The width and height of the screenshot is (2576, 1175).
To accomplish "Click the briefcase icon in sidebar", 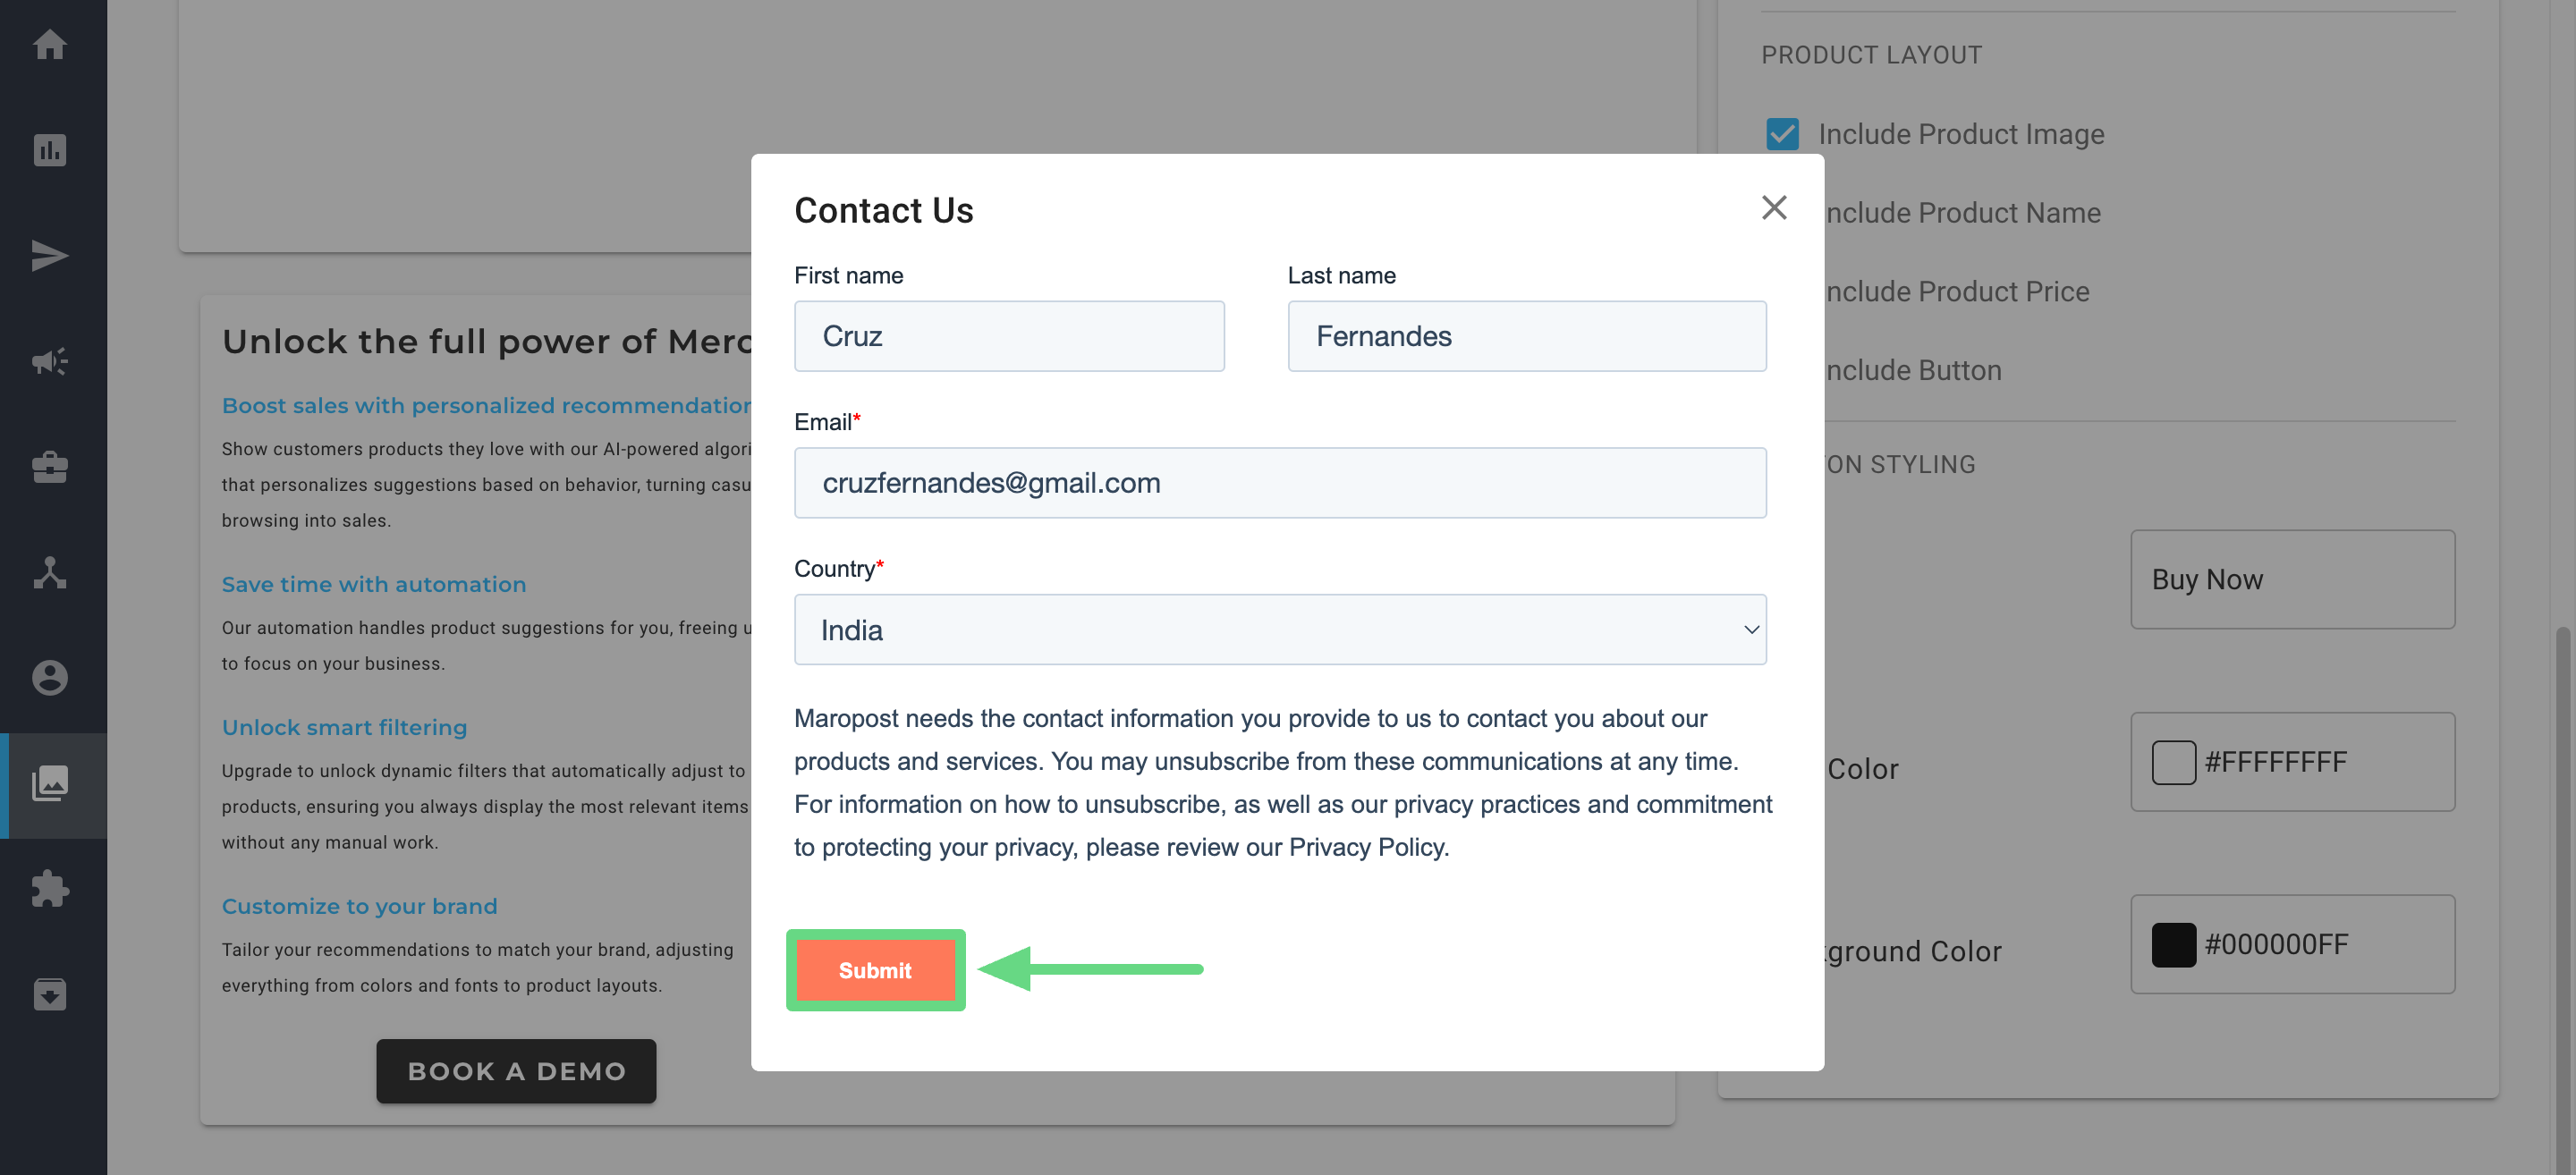I will (50, 467).
